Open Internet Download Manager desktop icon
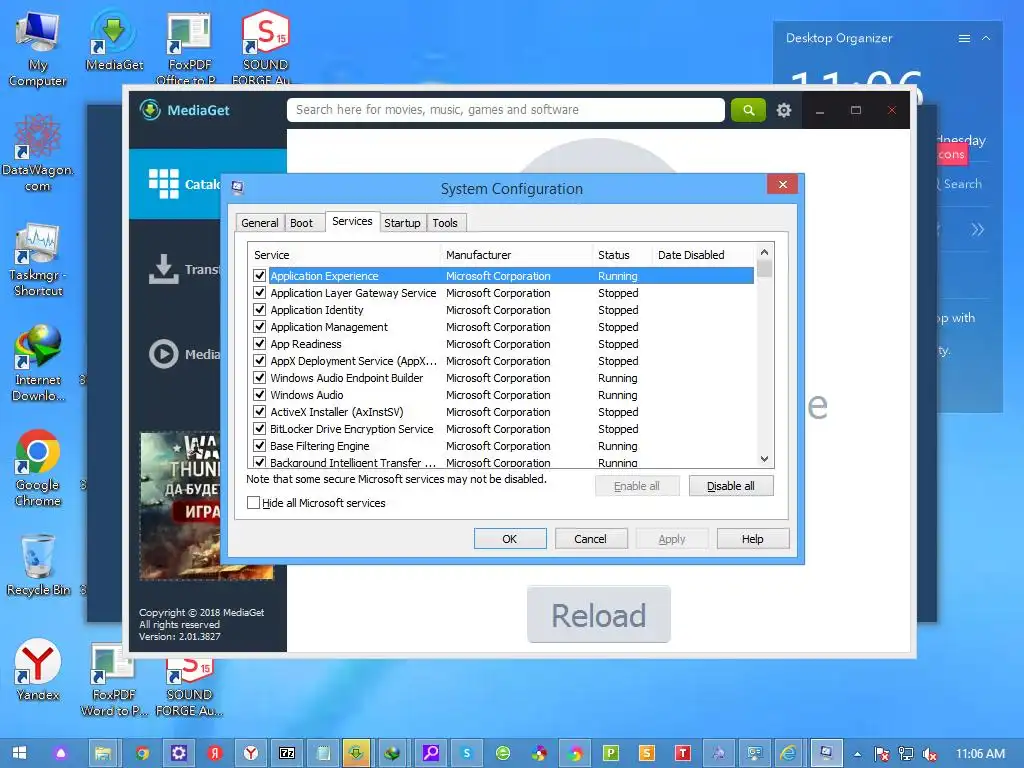The width and height of the screenshot is (1024, 768). click(x=37, y=364)
